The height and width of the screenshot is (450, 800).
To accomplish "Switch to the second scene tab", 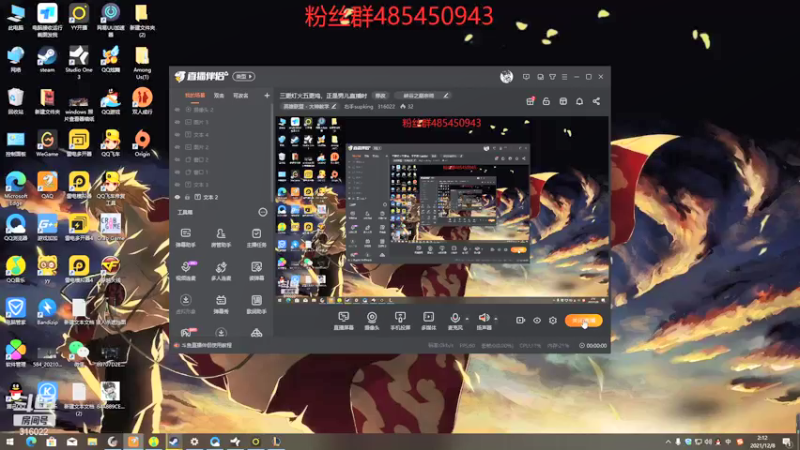I will 219,95.
